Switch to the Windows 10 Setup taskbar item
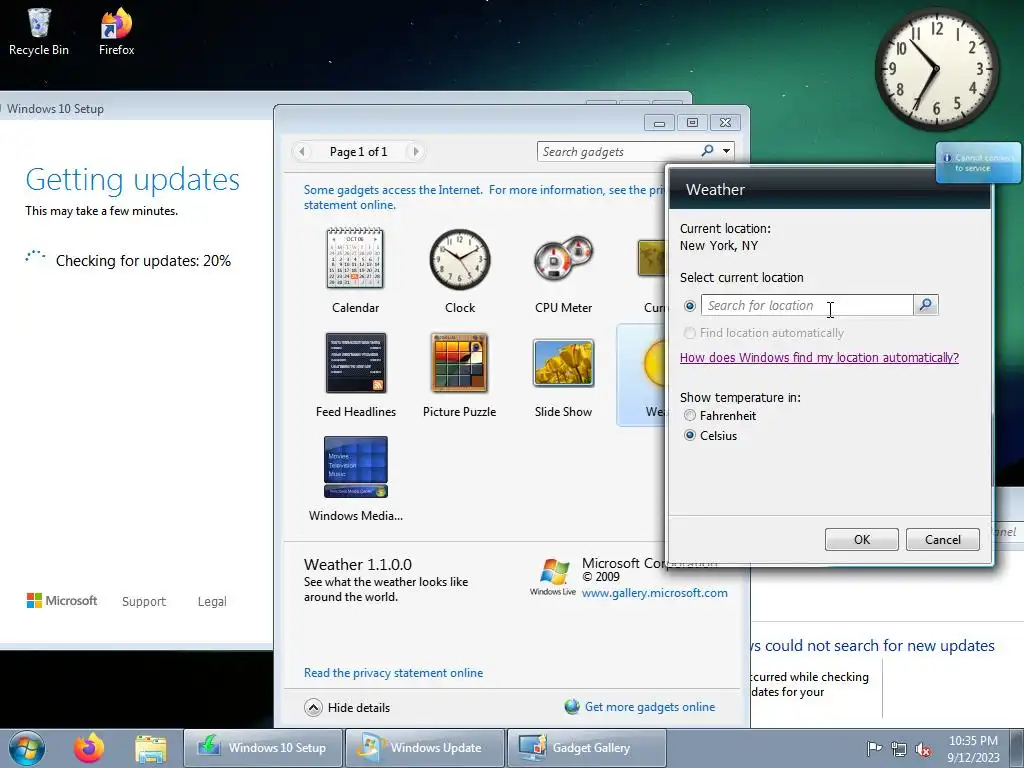The image size is (1024, 768). pyautogui.click(x=263, y=748)
